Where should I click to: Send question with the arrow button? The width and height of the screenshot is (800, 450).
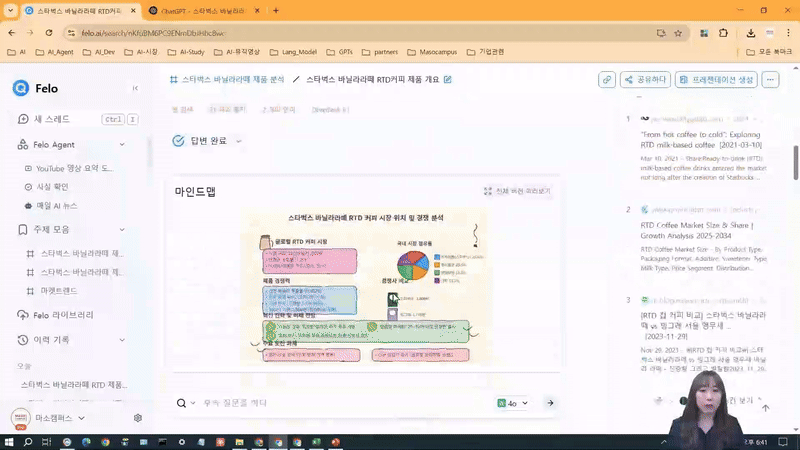(549, 403)
